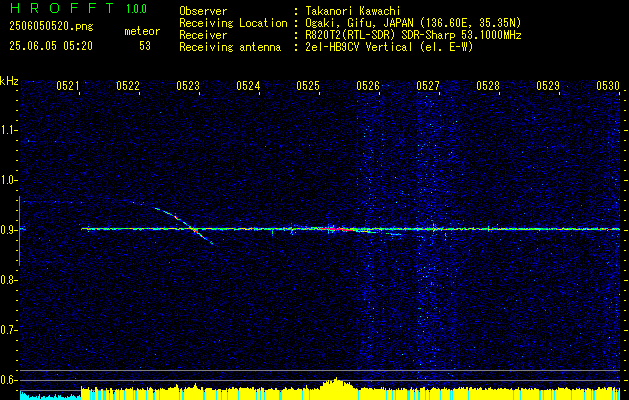This screenshot has height=400, width=629.
Task: Click the Receiving Location label
Action: 233,23
